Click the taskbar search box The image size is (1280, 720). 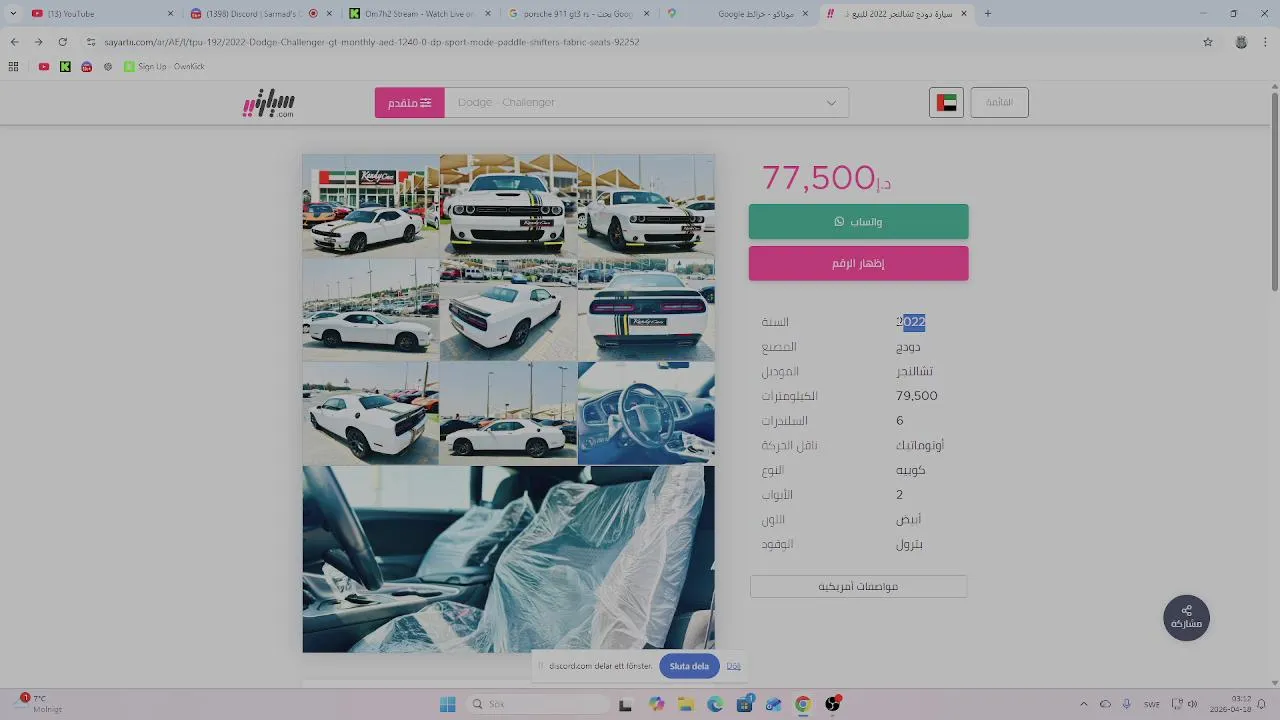point(536,704)
